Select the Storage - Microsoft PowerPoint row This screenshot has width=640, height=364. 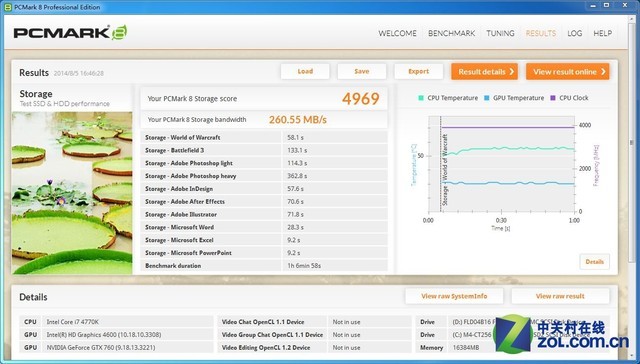point(264,253)
